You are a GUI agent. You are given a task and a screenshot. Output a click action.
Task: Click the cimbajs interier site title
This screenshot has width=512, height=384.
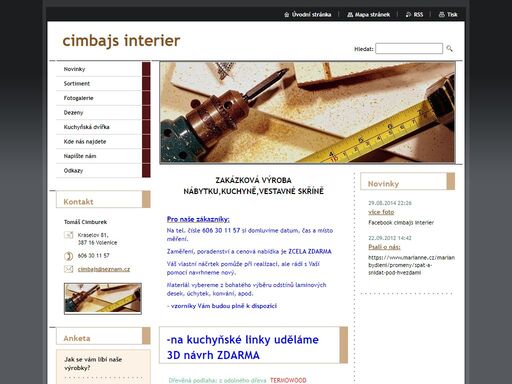pos(121,41)
